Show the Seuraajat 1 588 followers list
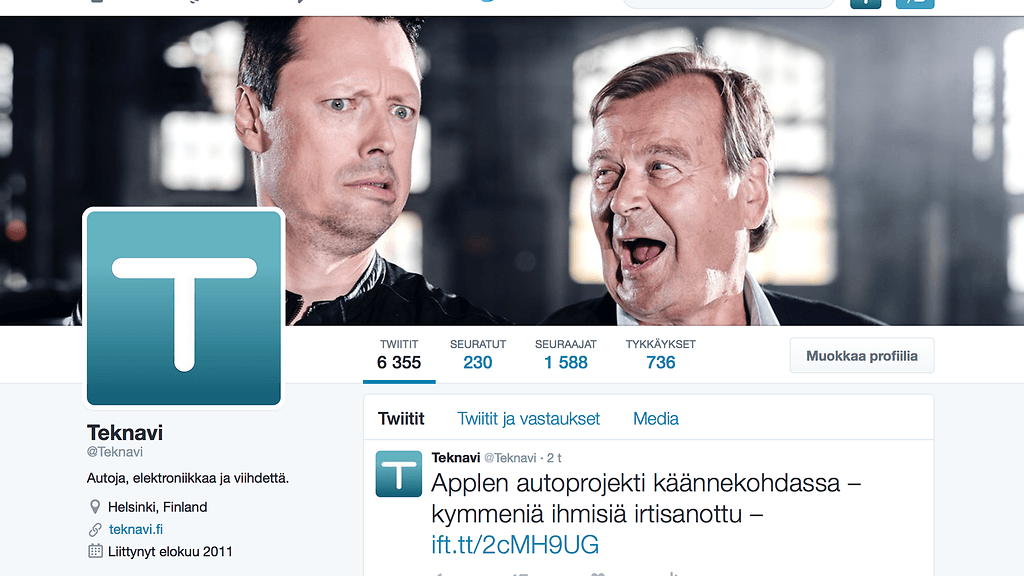The width and height of the screenshot is (1024, 576). 566,355
